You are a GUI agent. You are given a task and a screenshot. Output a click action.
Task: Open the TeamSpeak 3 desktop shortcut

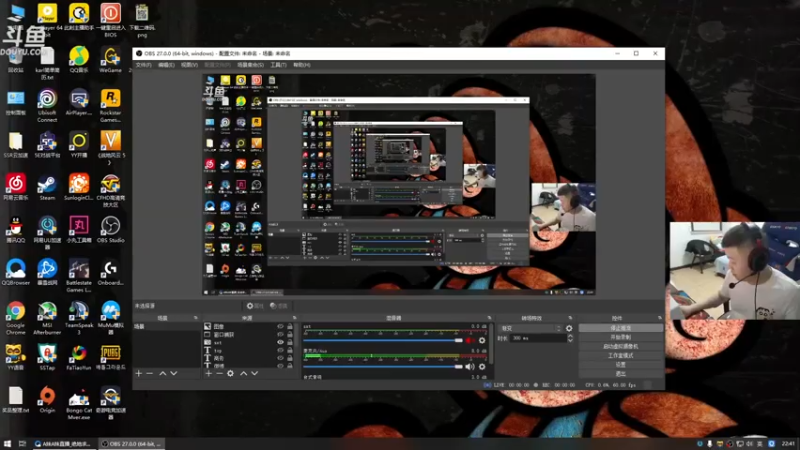click(79, 317)
